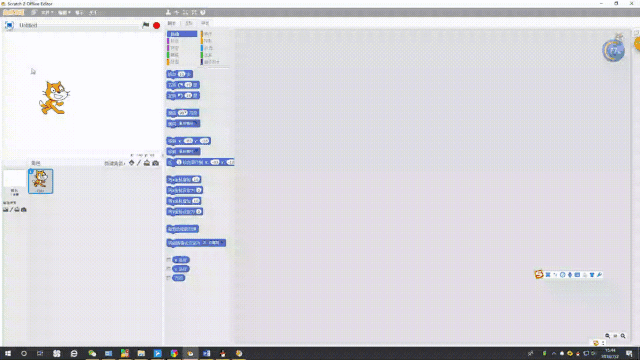Select the duplicate stamp tool in the top toolbar
The image size is (640, 360).
[168, 12]
